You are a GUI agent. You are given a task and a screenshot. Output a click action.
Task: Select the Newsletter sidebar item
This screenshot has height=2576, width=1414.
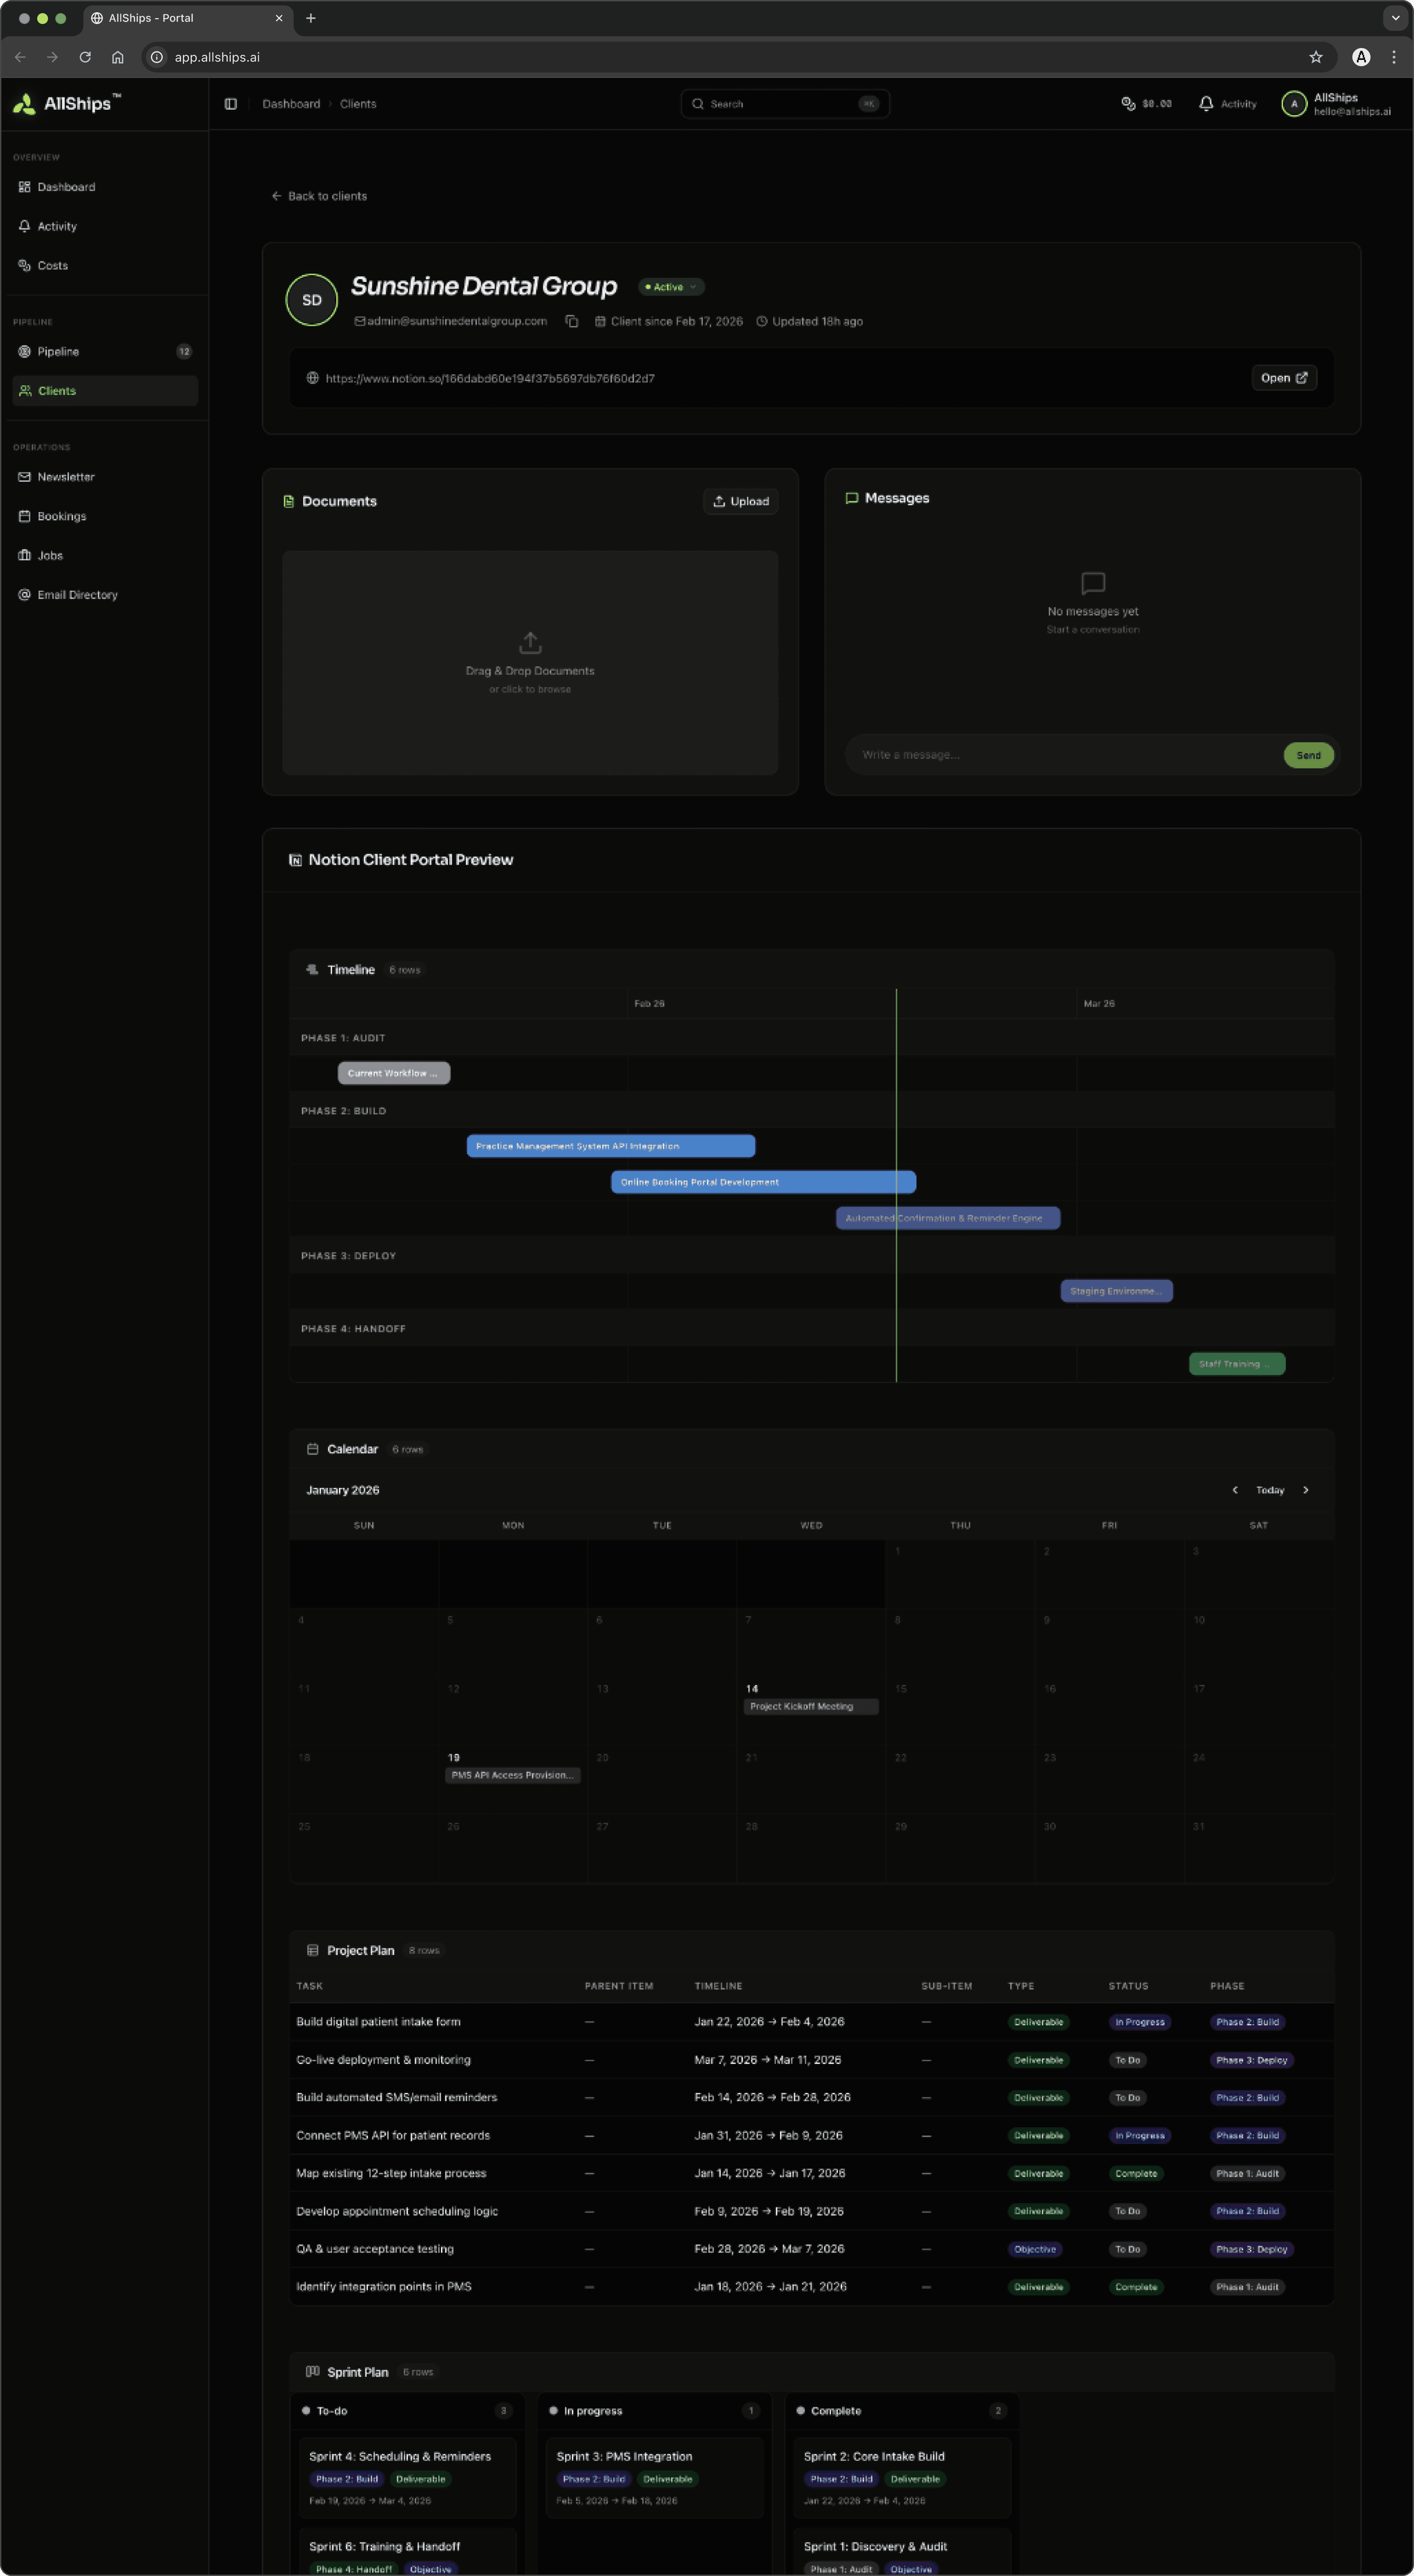tap(66, 477)
